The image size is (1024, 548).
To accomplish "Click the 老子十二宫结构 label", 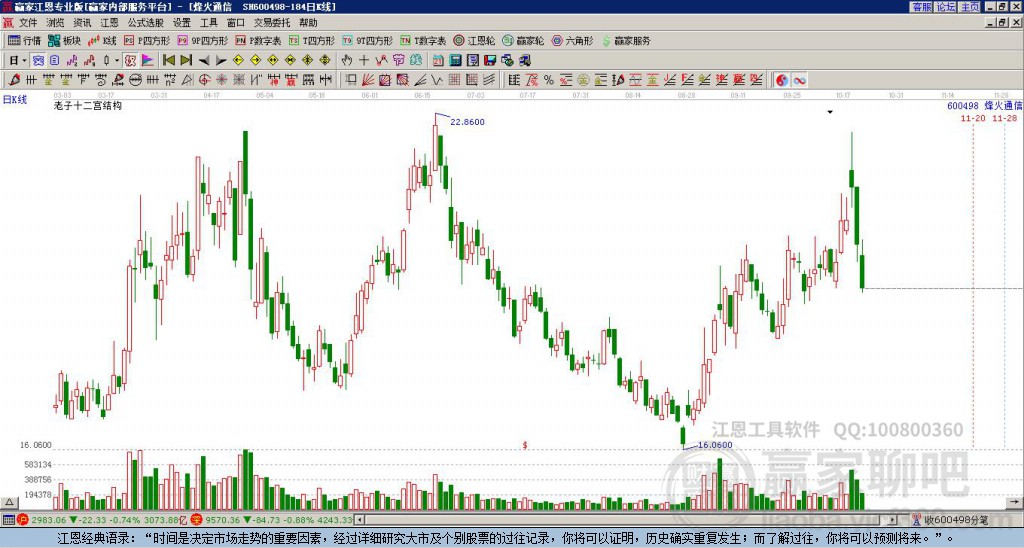I will pyautogui.click(x=88, y=105).
